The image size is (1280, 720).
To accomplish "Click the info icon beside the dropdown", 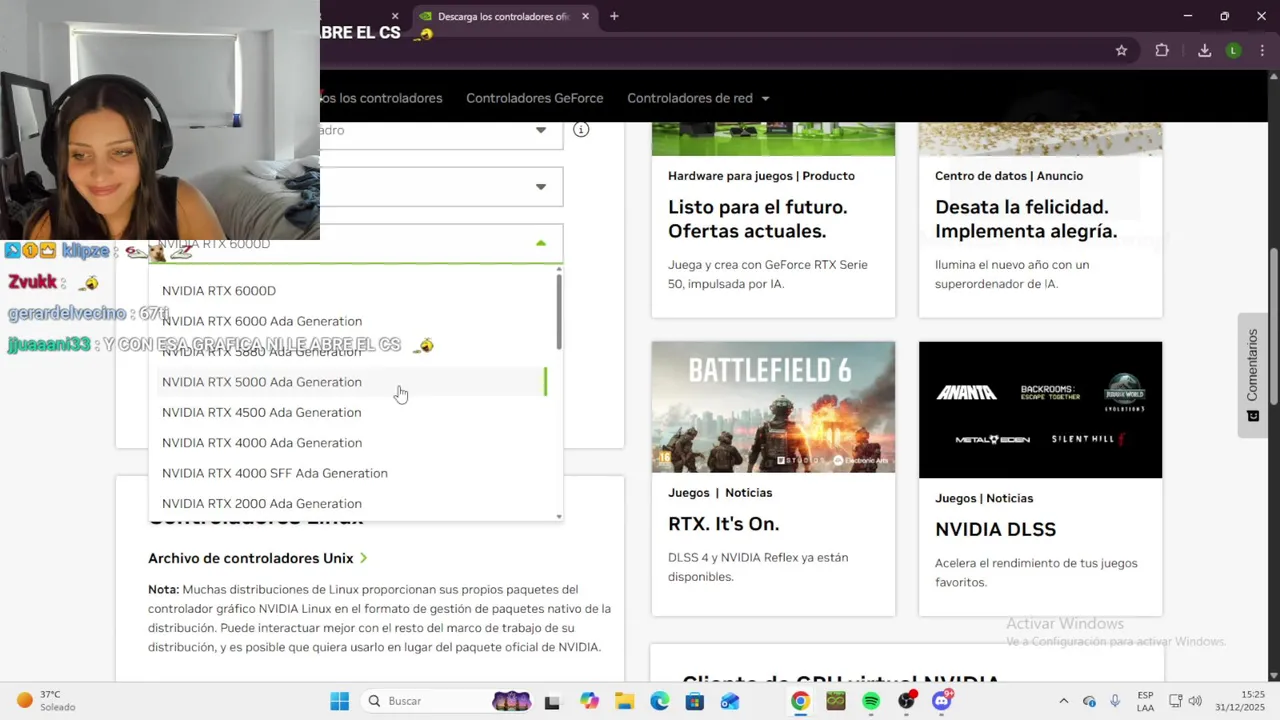I will (x=581, y=130).
